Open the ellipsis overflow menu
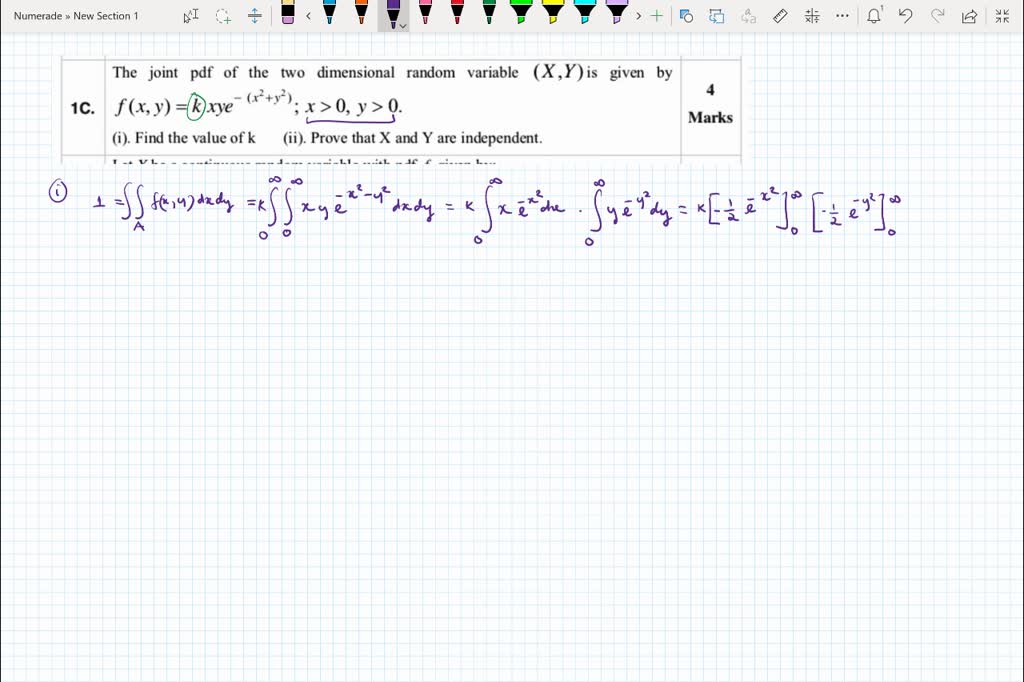 (x=841, y=16)
